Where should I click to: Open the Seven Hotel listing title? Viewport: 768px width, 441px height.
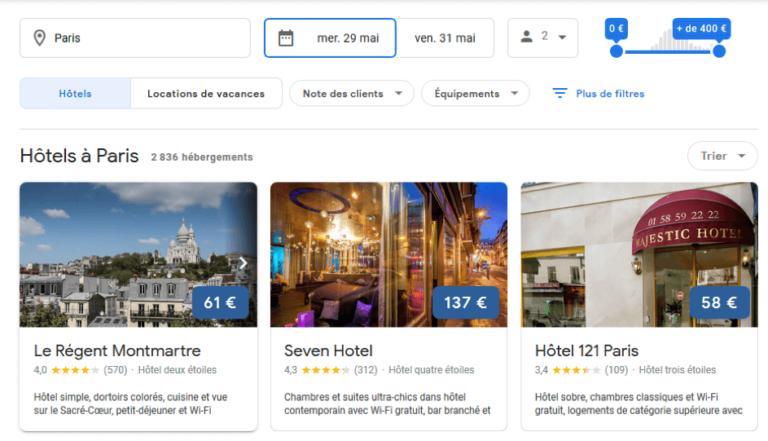pyautogui.click(x=328, y=350)
